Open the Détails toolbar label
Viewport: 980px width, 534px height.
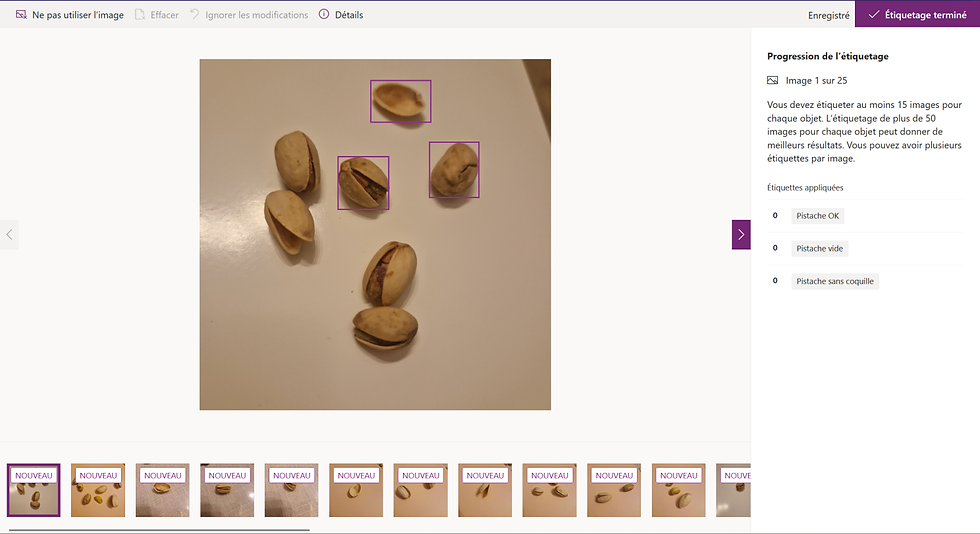(x=349, y=14)
